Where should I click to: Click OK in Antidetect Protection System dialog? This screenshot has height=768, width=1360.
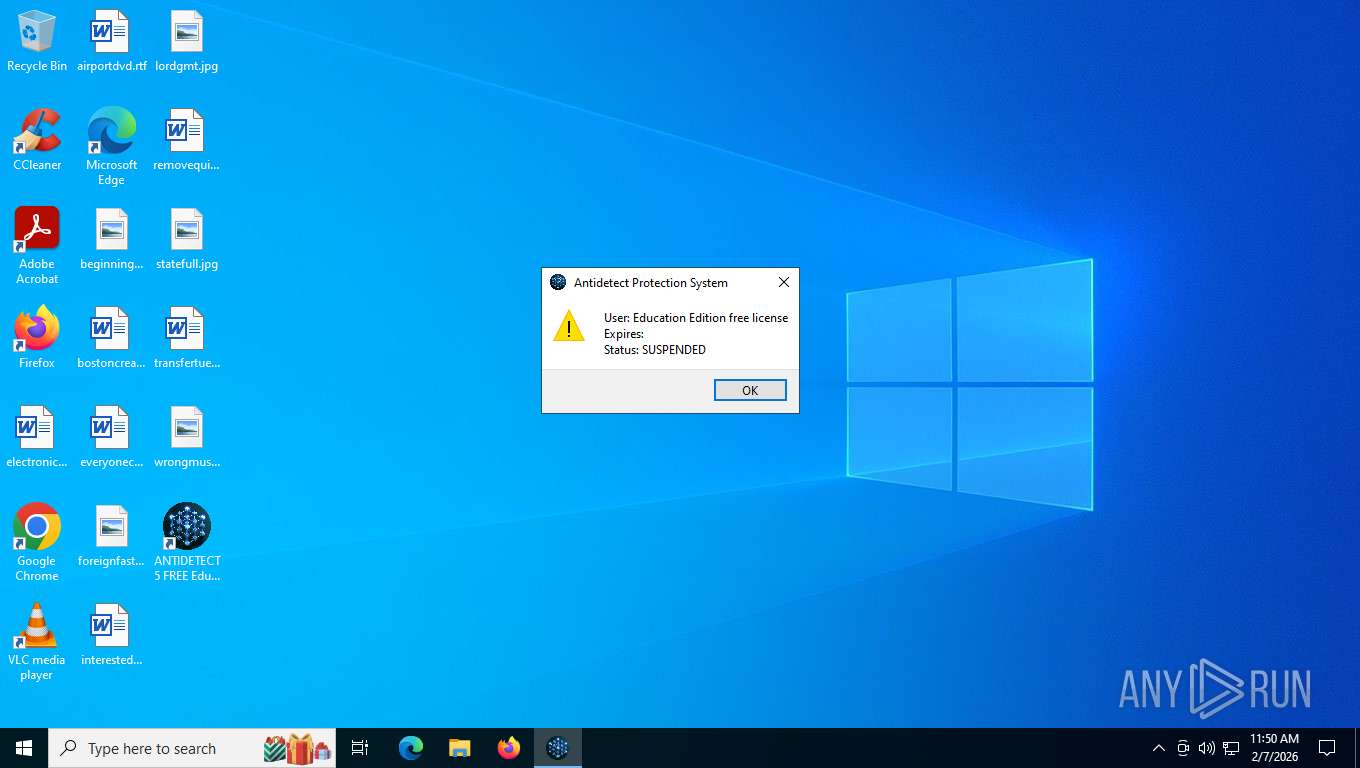750,390
